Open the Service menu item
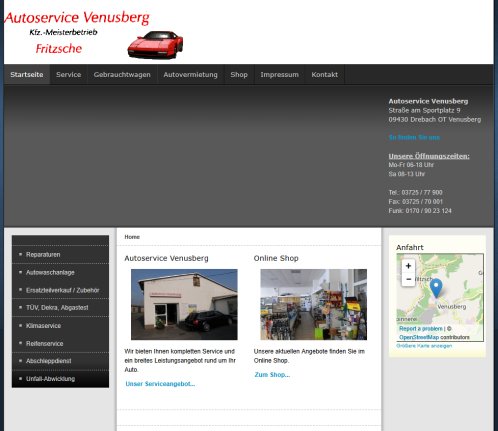The image size is (498, 431). (69, 75)
